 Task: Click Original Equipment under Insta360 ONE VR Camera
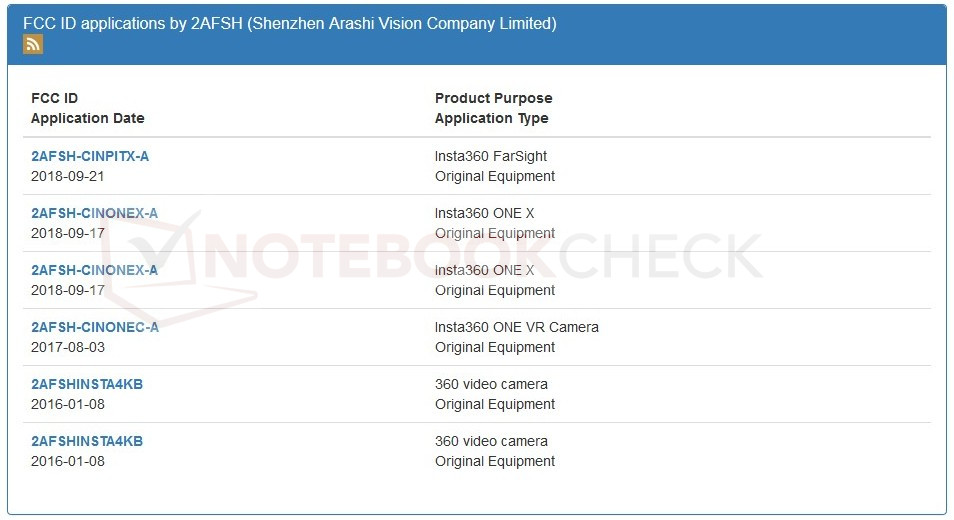494,347
